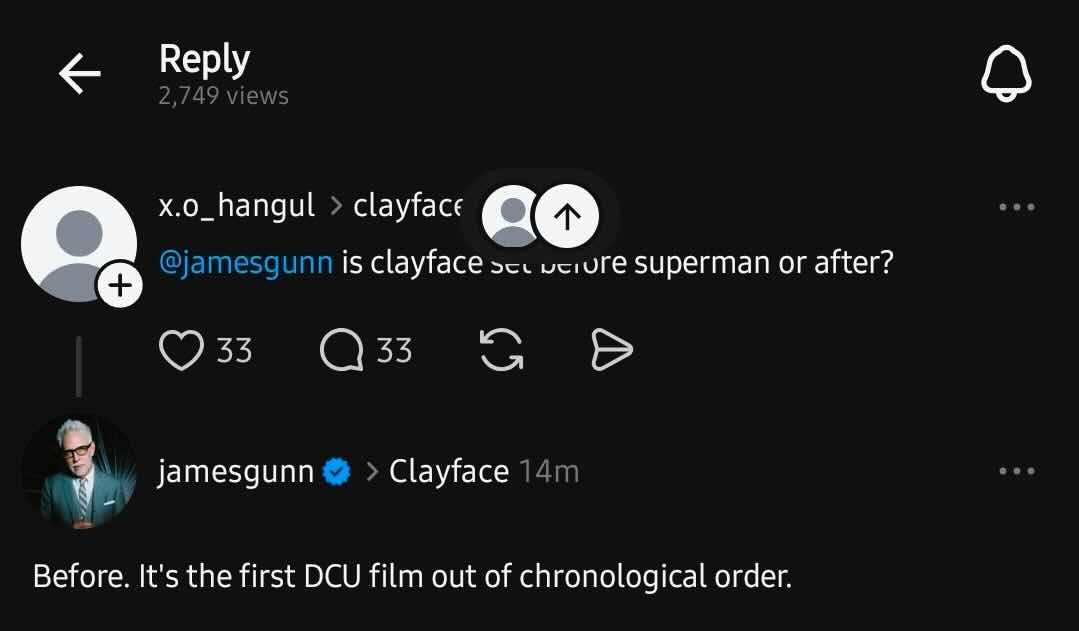
Task: Open the Clayface topic in jamesgunn's reply
Action: pyautogui.click(x=449, y=471)
